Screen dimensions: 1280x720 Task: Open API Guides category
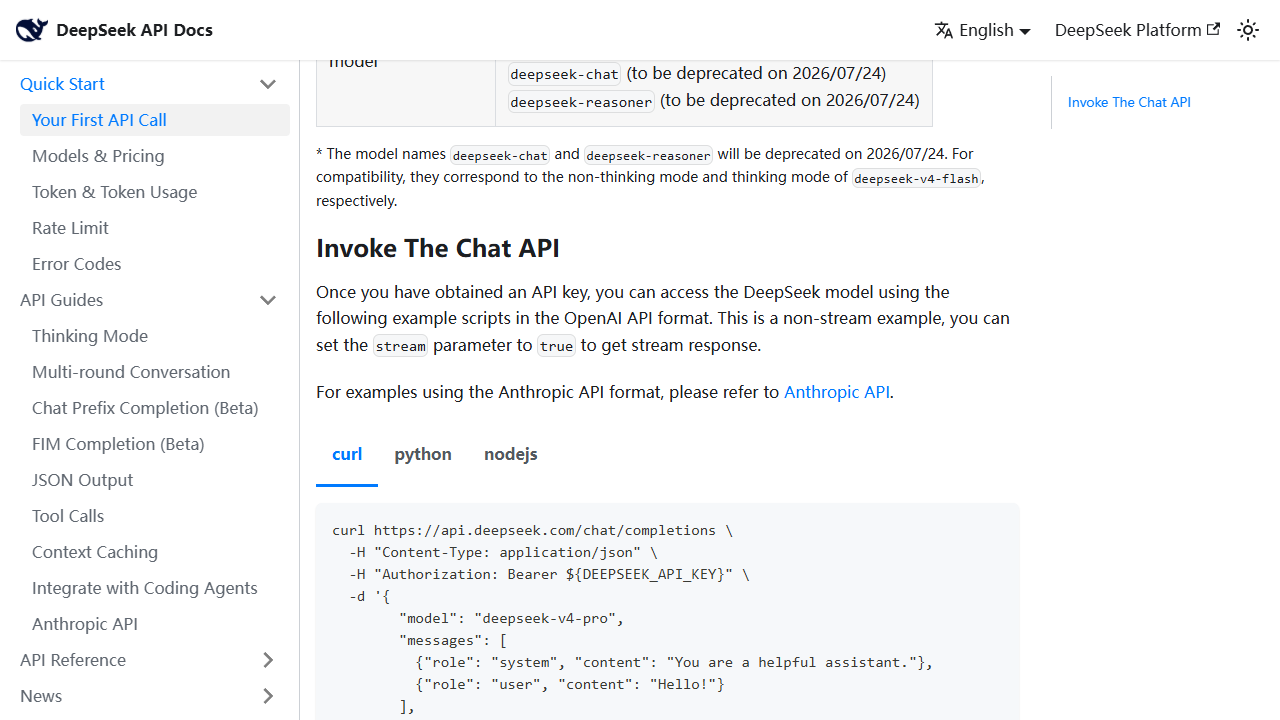(61, 300)
